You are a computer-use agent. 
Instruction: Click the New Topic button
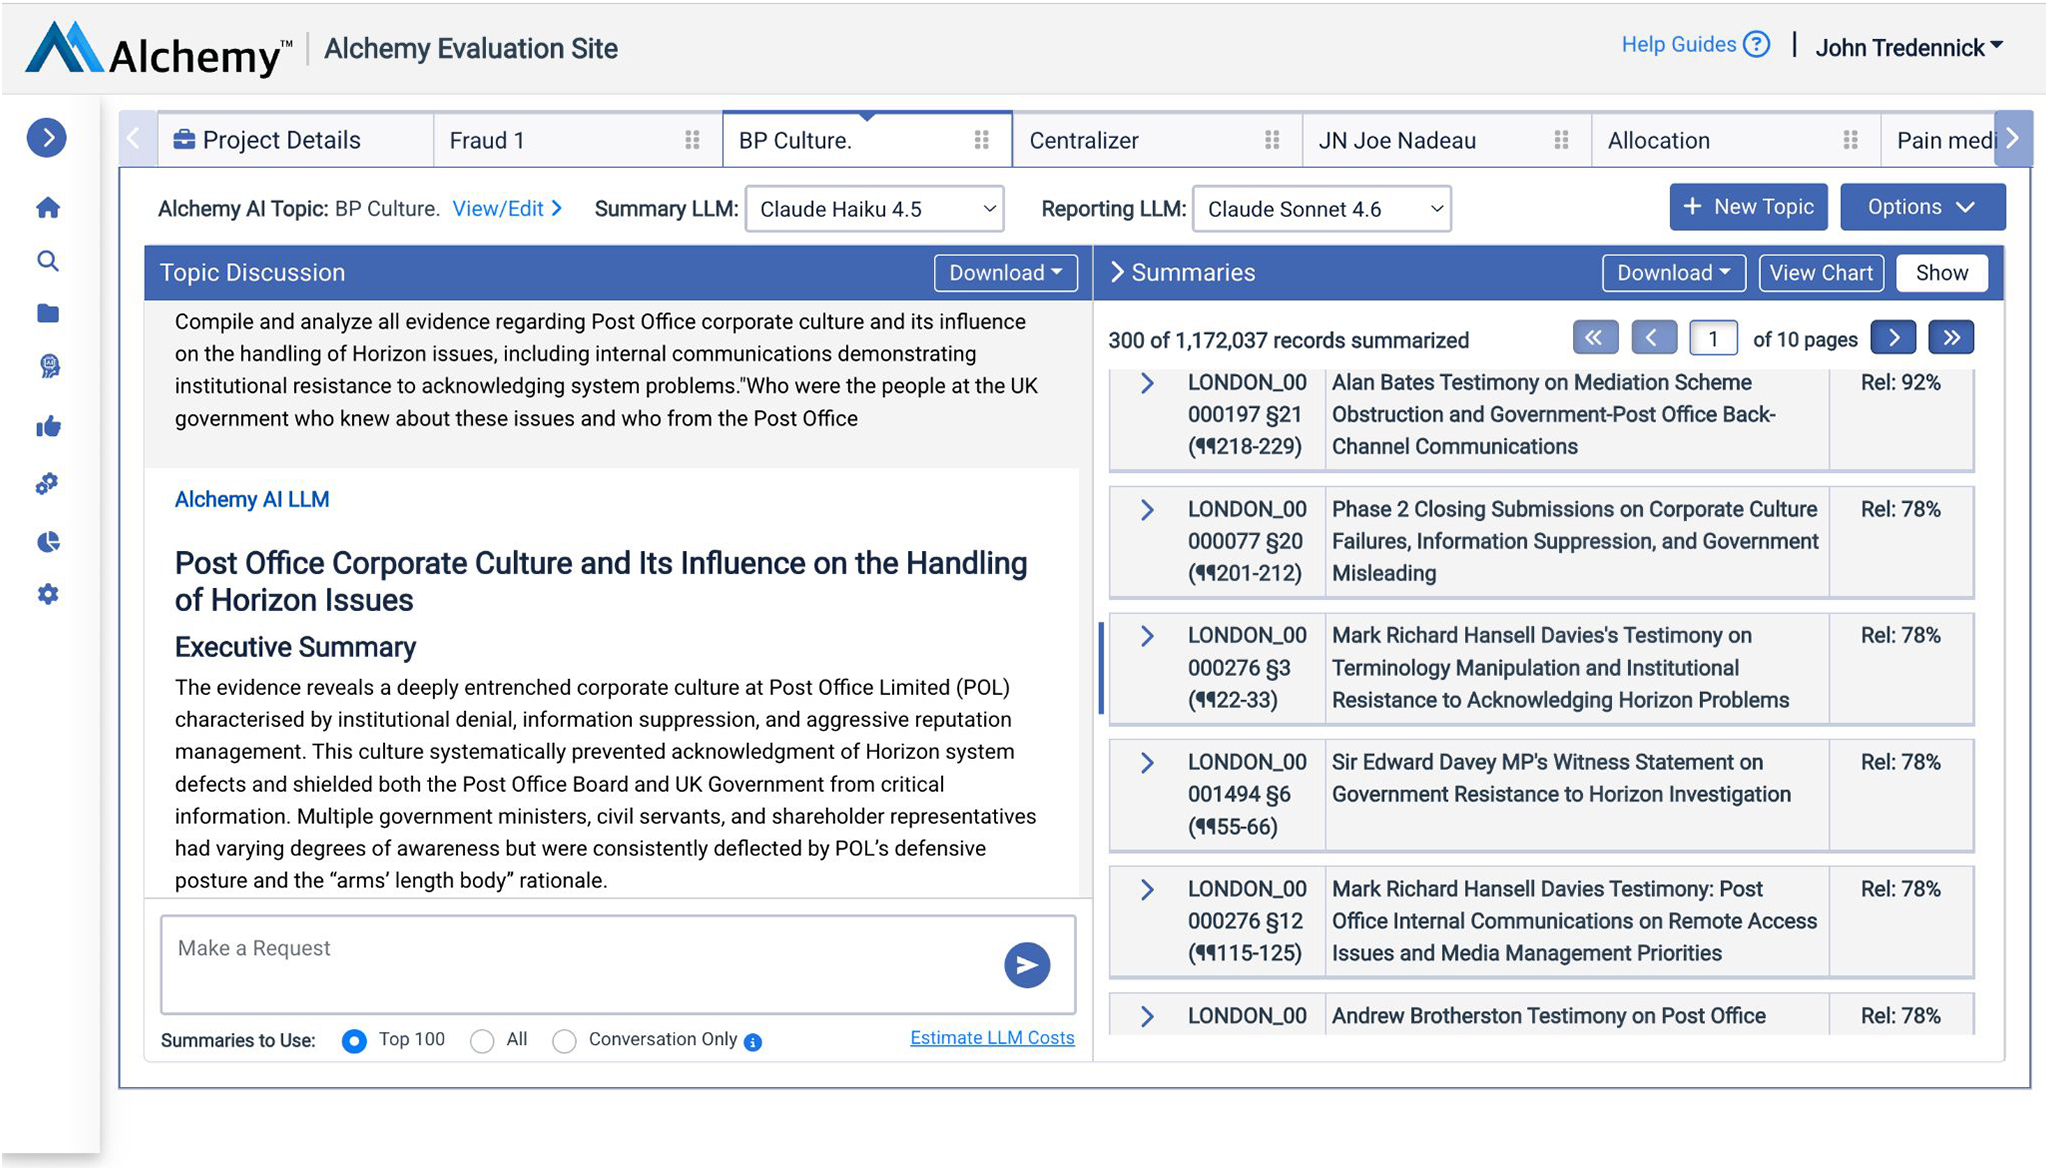point(1748,207)
